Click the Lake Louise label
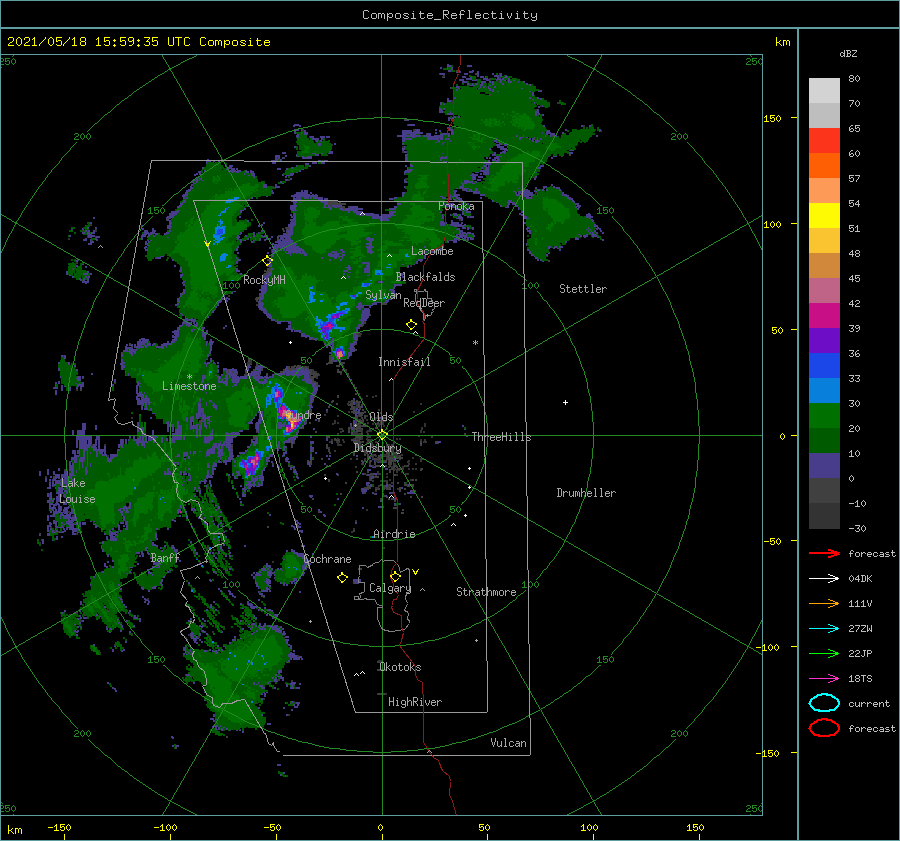900x841 pixels. pos(77,491)
